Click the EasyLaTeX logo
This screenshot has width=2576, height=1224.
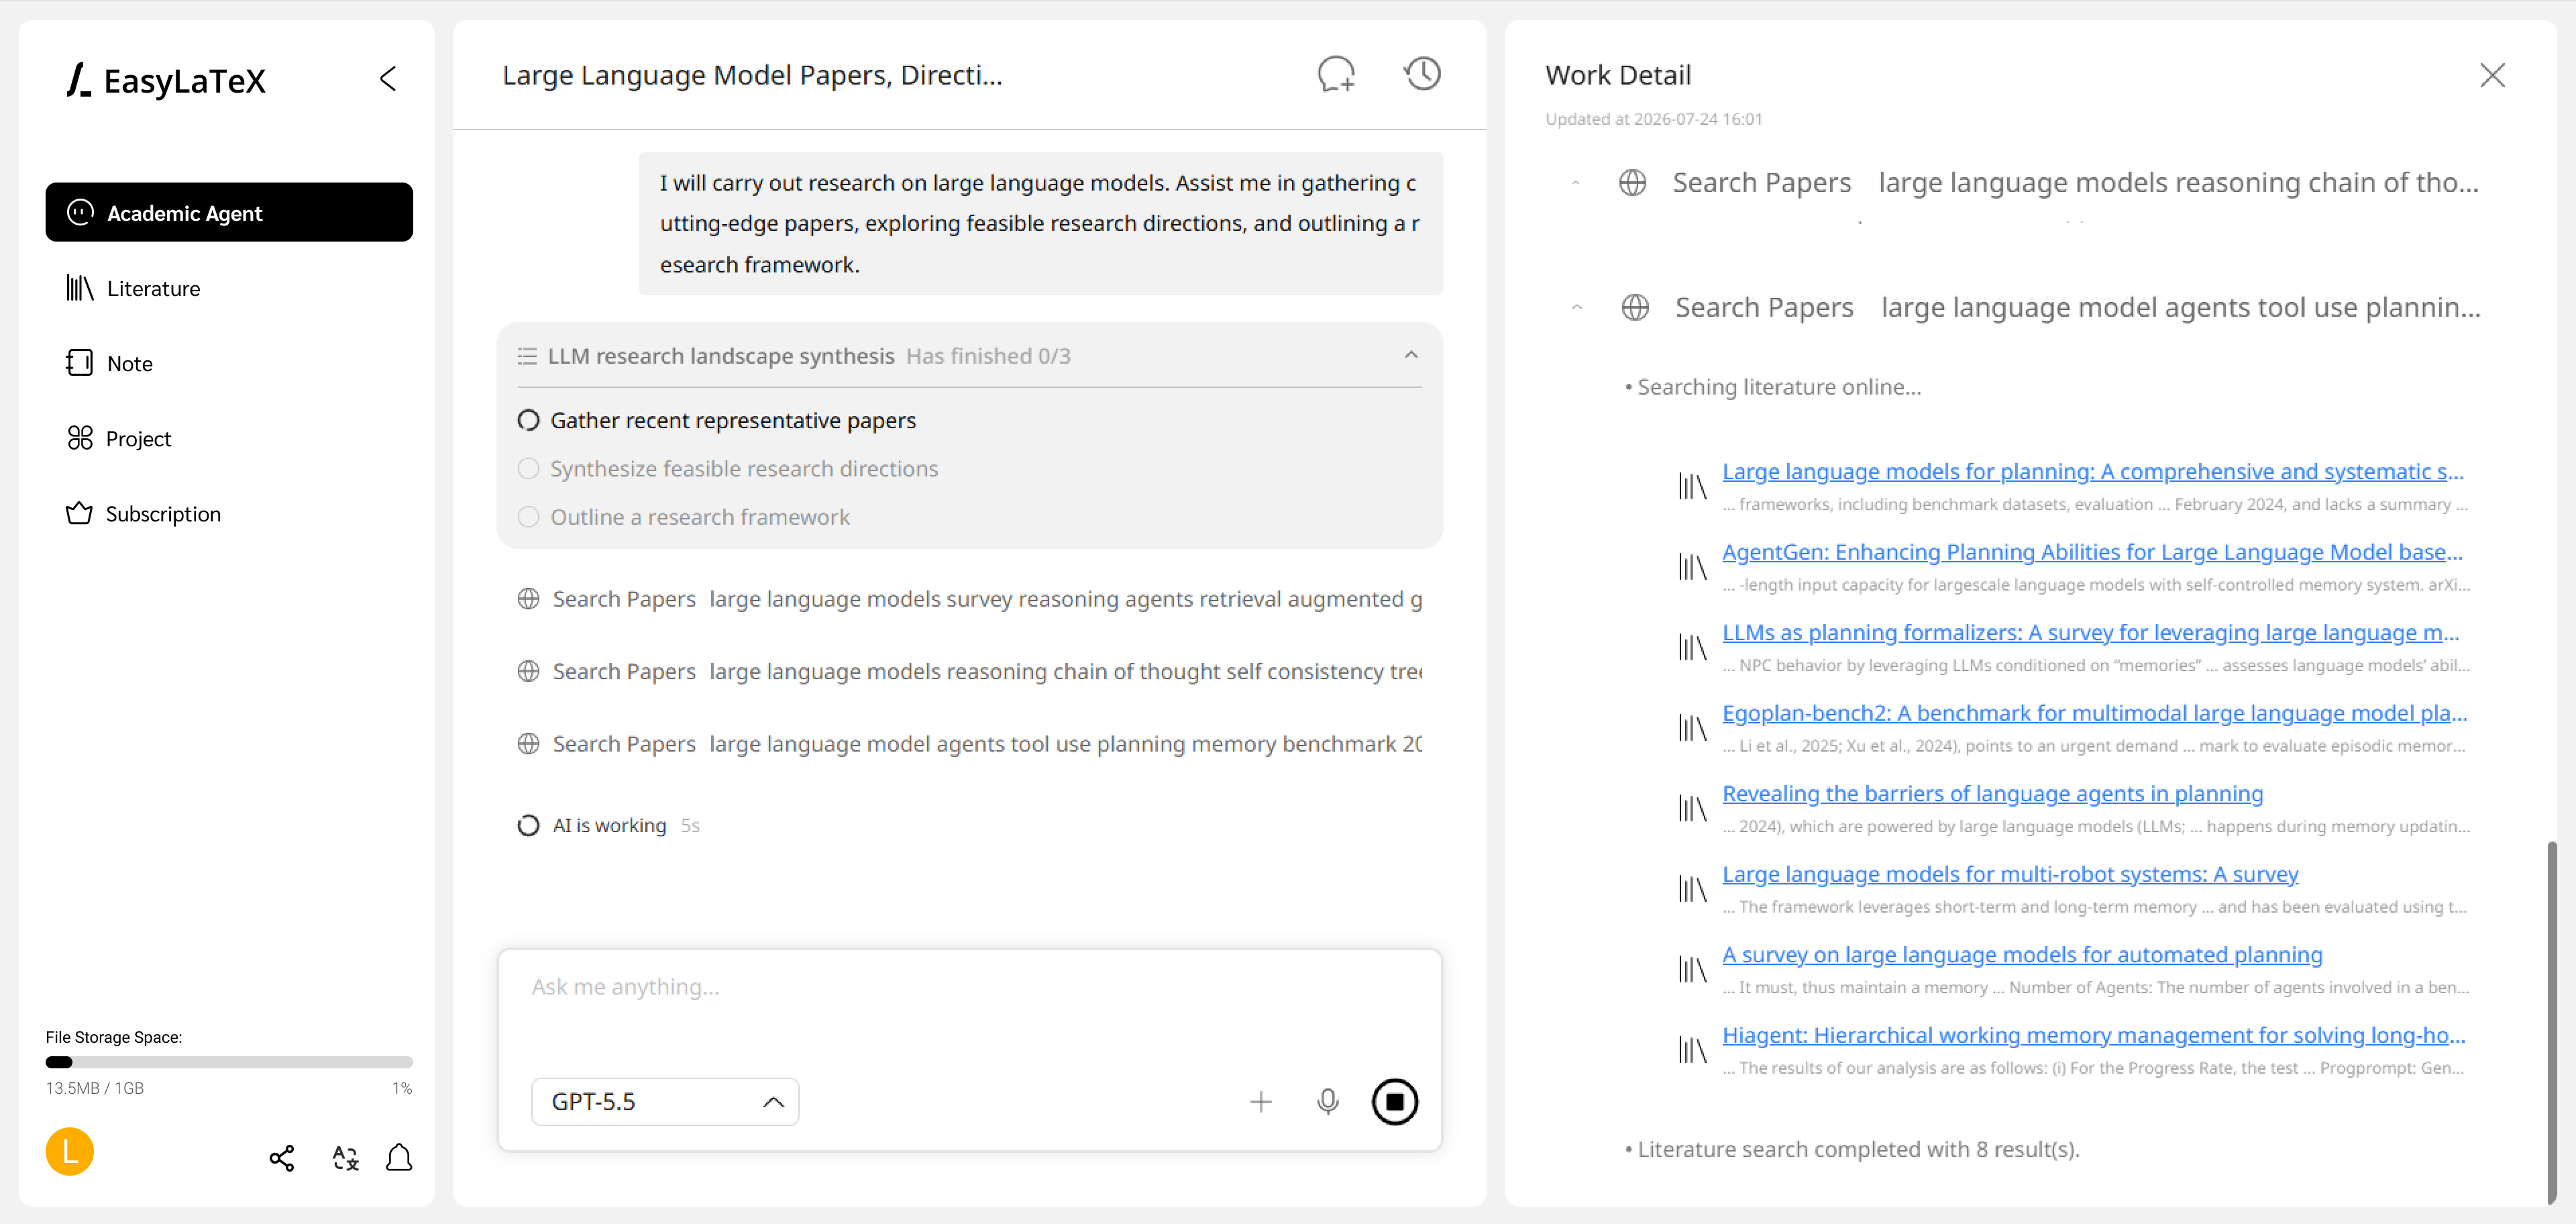point(166,80)
